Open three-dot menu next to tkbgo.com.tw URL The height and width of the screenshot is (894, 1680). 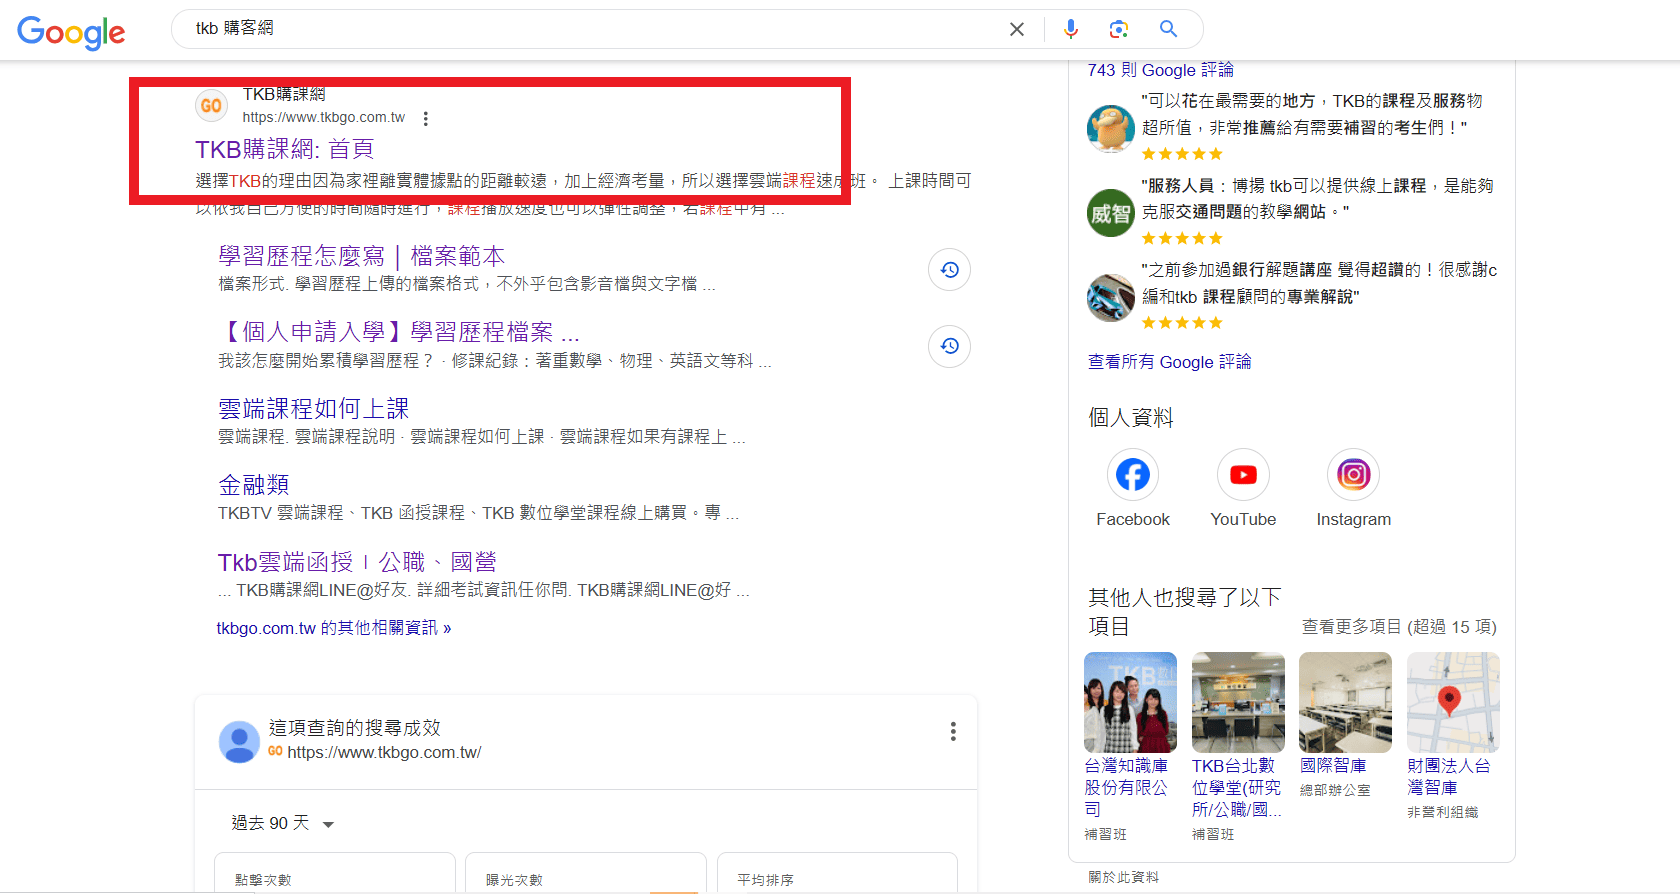pos(426,118)
